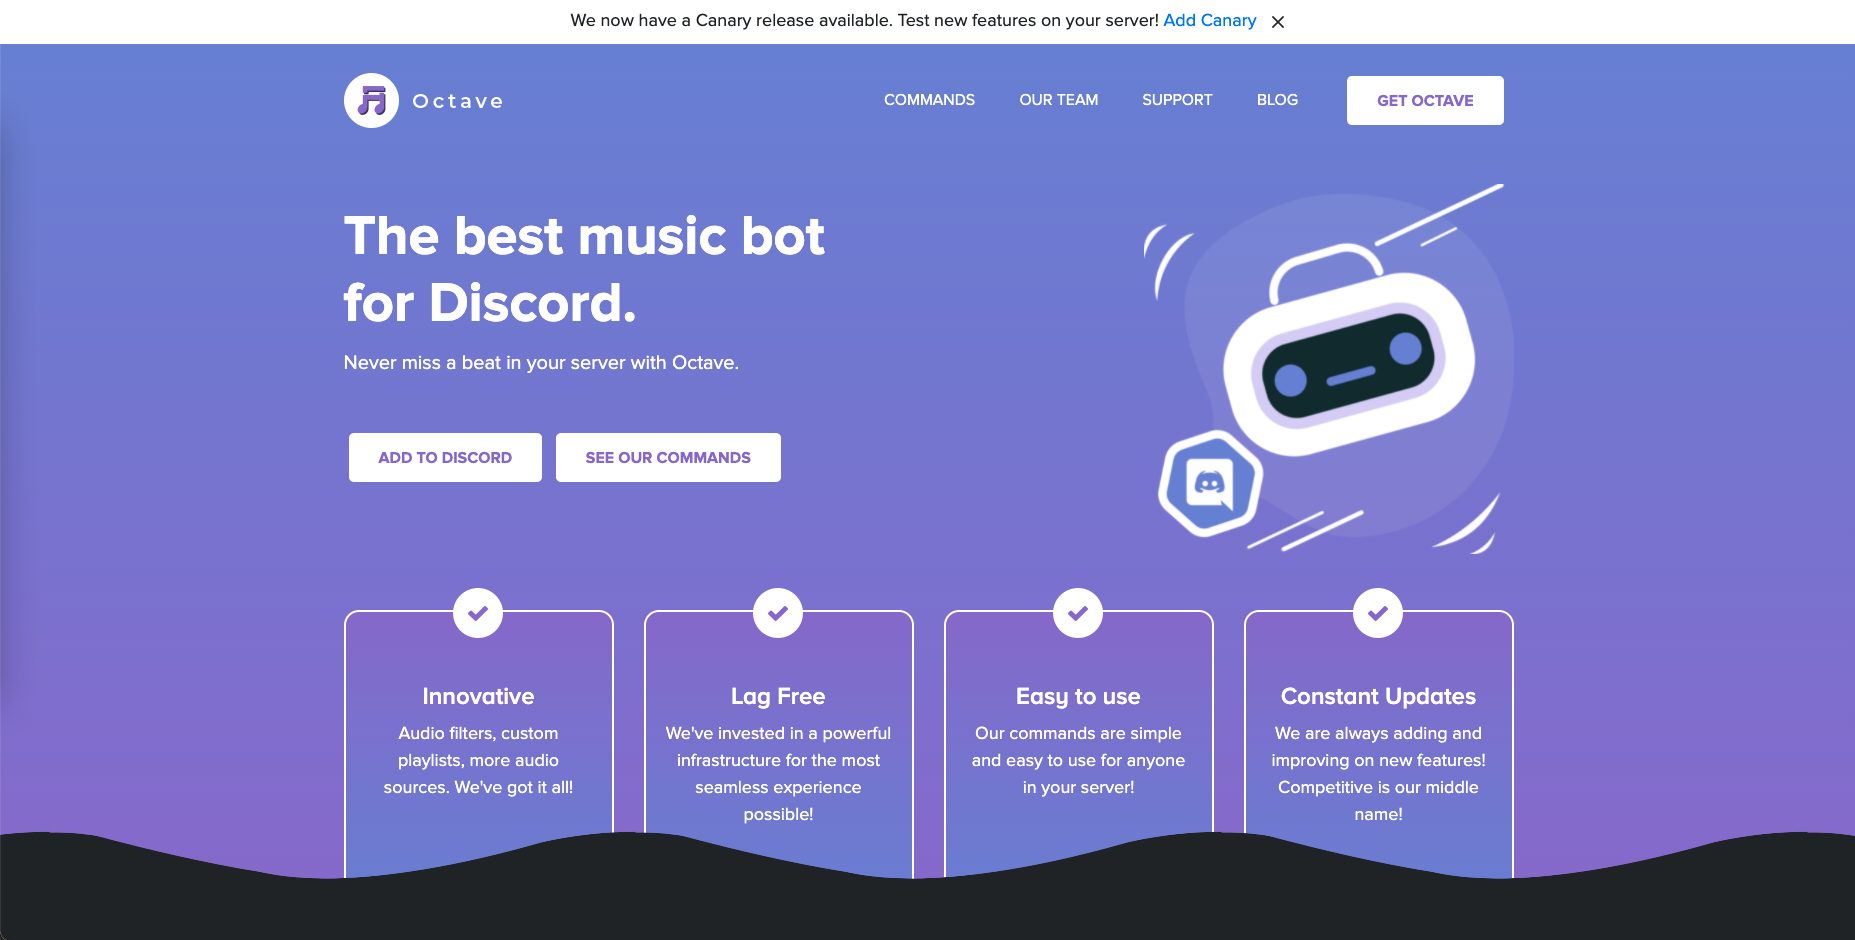The width and height of the screenshot is (1855, 940).
Task: Click the See Our Commands button
Action: click(x=668, y=457)
